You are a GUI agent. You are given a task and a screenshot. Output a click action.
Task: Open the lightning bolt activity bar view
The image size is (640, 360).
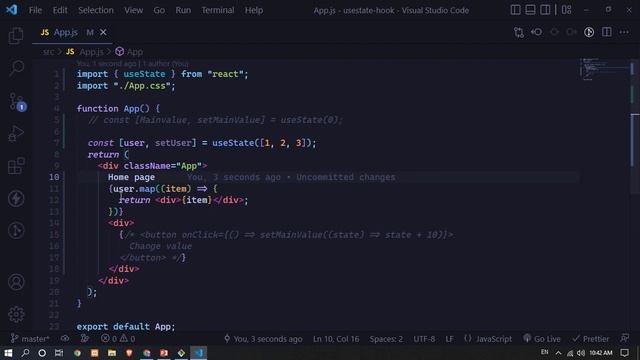tap(16, 199)
